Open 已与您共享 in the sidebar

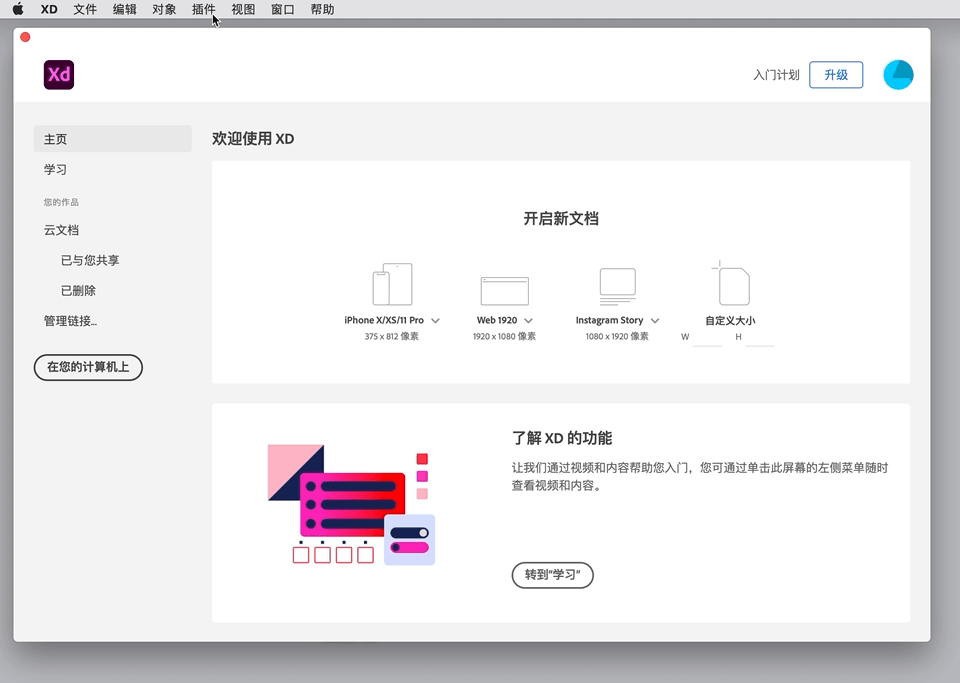pyautogui.click(x=90, y=260)
